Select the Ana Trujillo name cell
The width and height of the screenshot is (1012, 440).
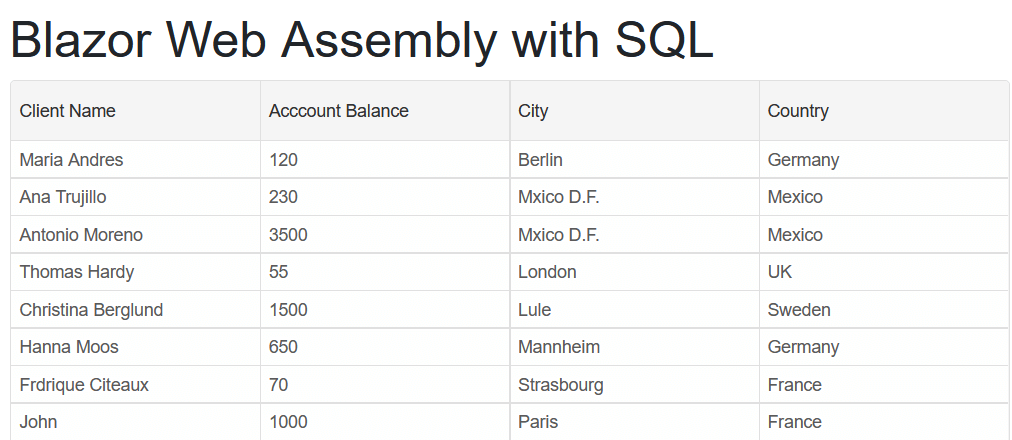pos(63,197)
